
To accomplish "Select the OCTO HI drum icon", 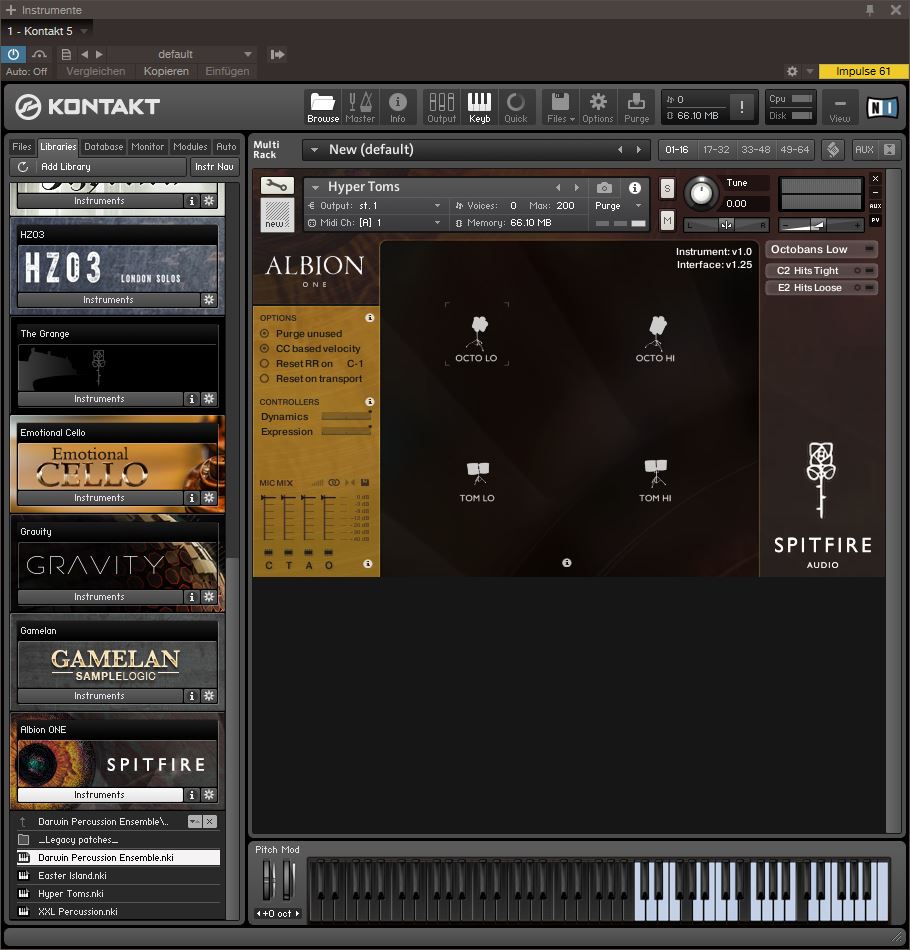I will click(656, 338).
